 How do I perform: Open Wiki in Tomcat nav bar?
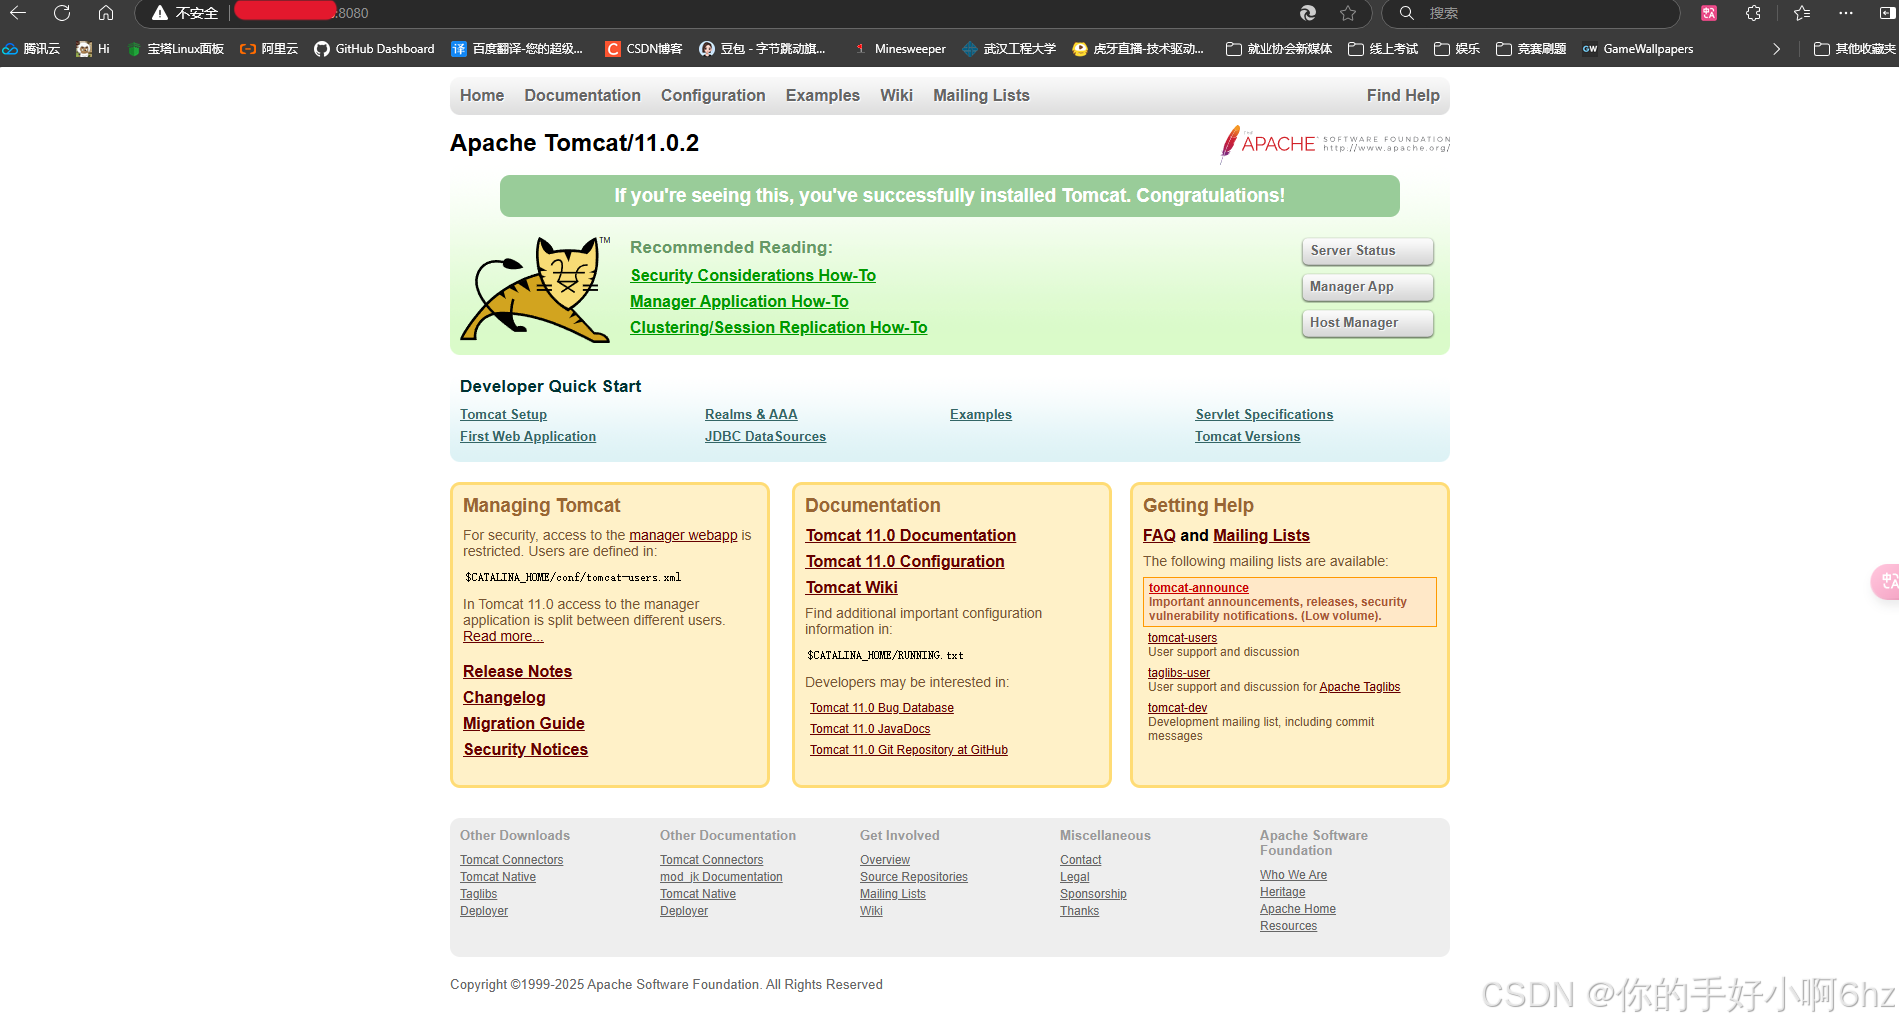tap(897, 95)
